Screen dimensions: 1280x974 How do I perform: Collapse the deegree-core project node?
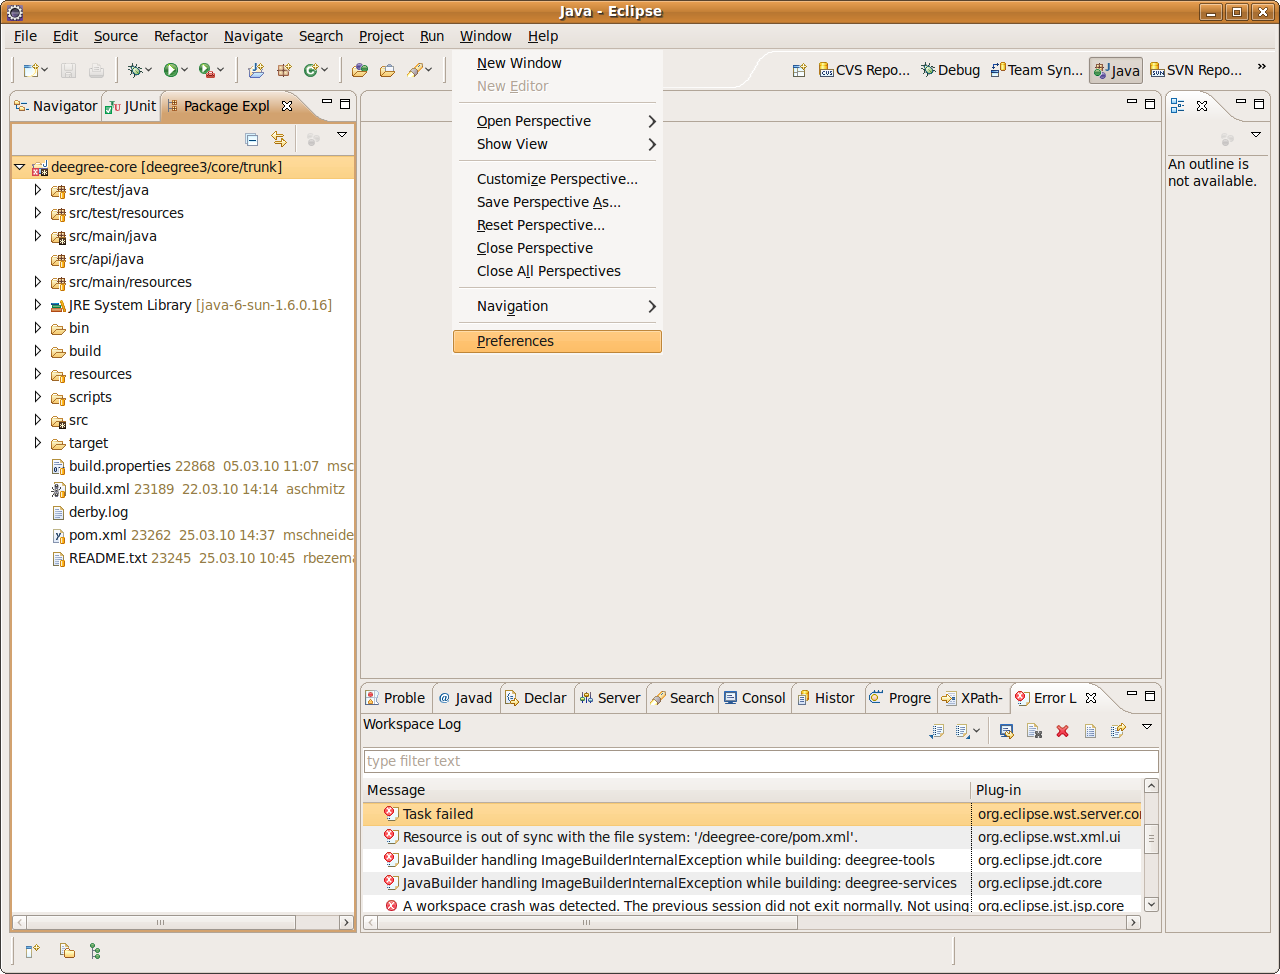pos(20,167)
